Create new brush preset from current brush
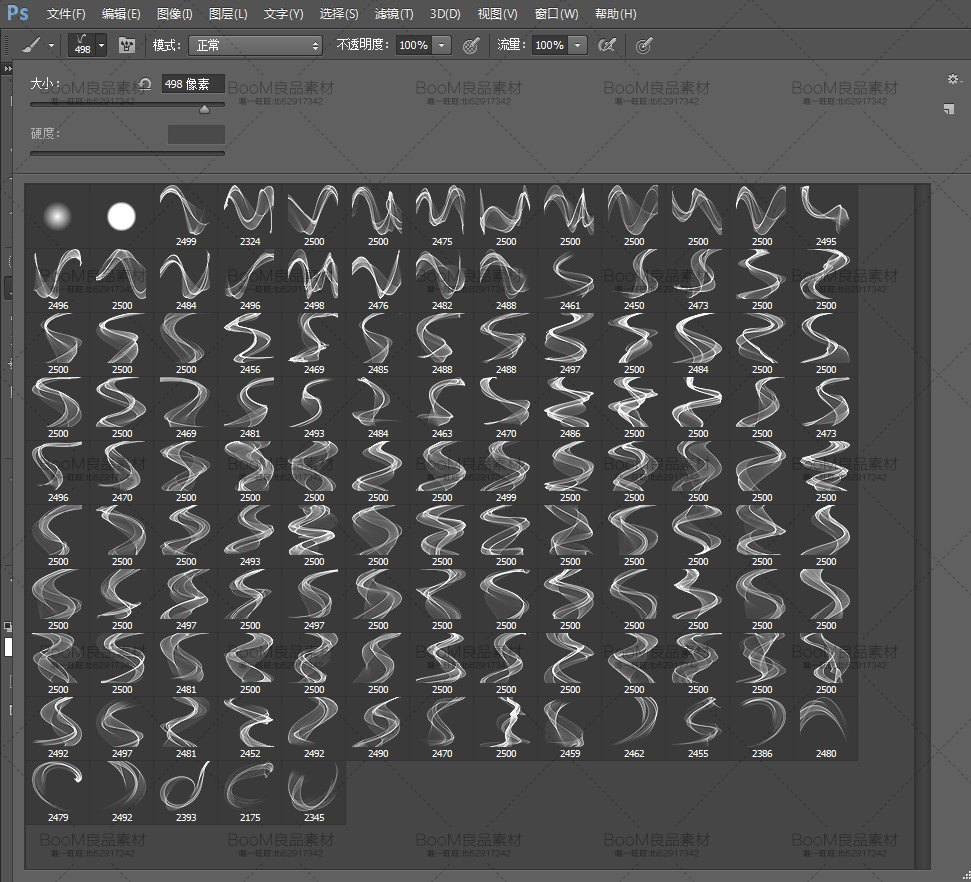Viewport: 971px width, 882px height. (x=948, y=109)
